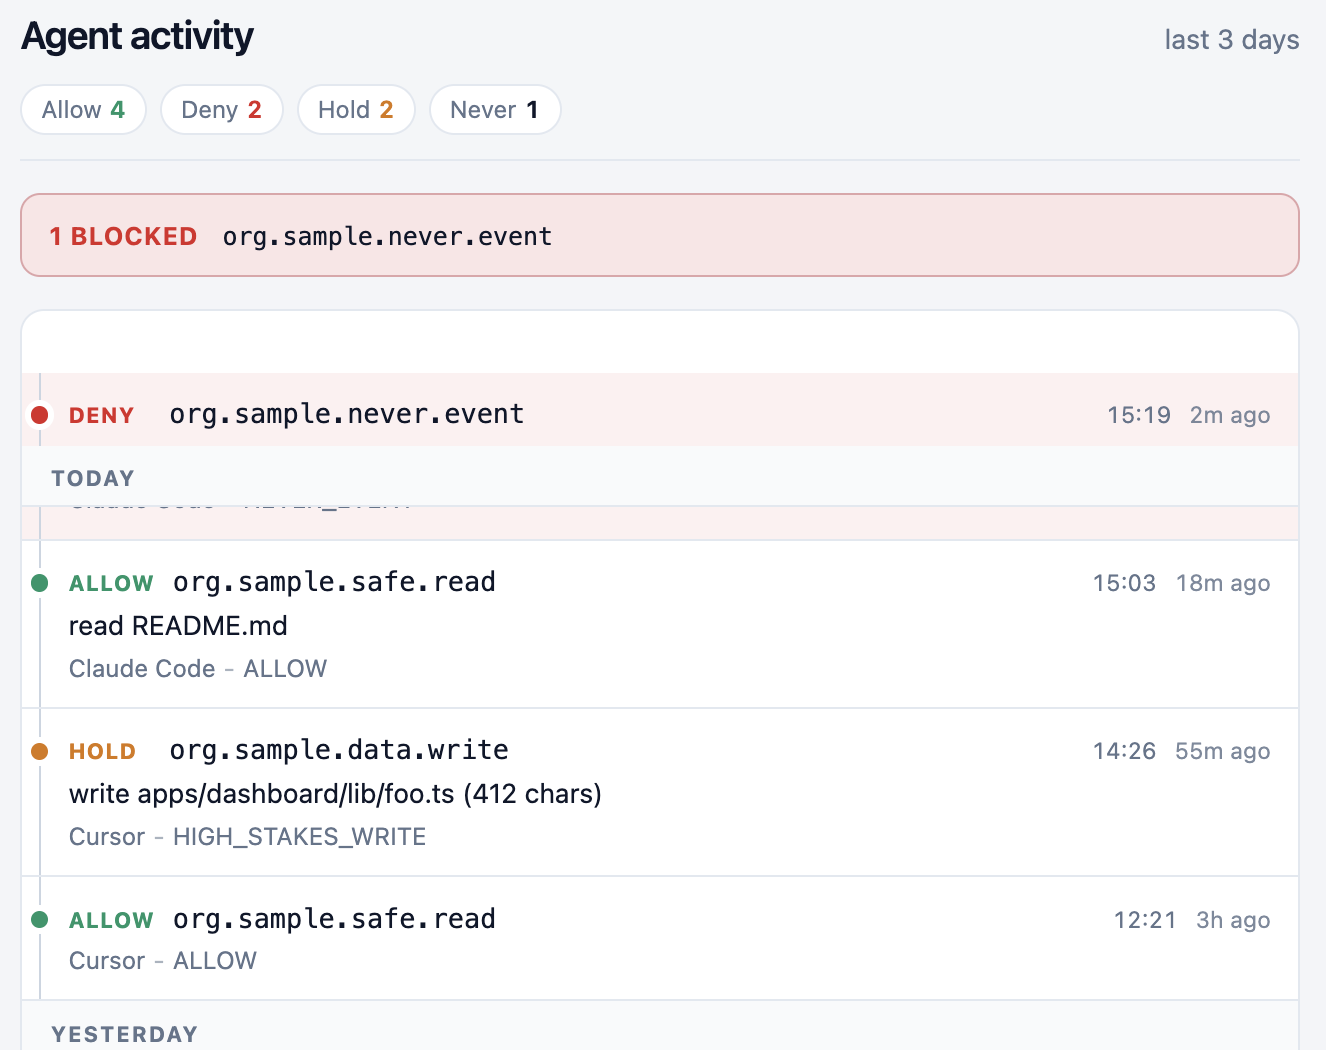Click the red DENY status dot
This screenshot has height=1050, width=1326.
click(x=40, y=415)
